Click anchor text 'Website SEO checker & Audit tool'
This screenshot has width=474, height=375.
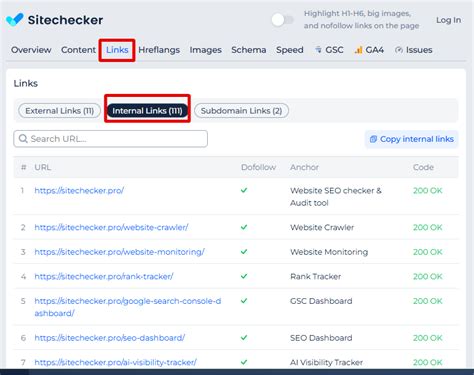(336, 197)
